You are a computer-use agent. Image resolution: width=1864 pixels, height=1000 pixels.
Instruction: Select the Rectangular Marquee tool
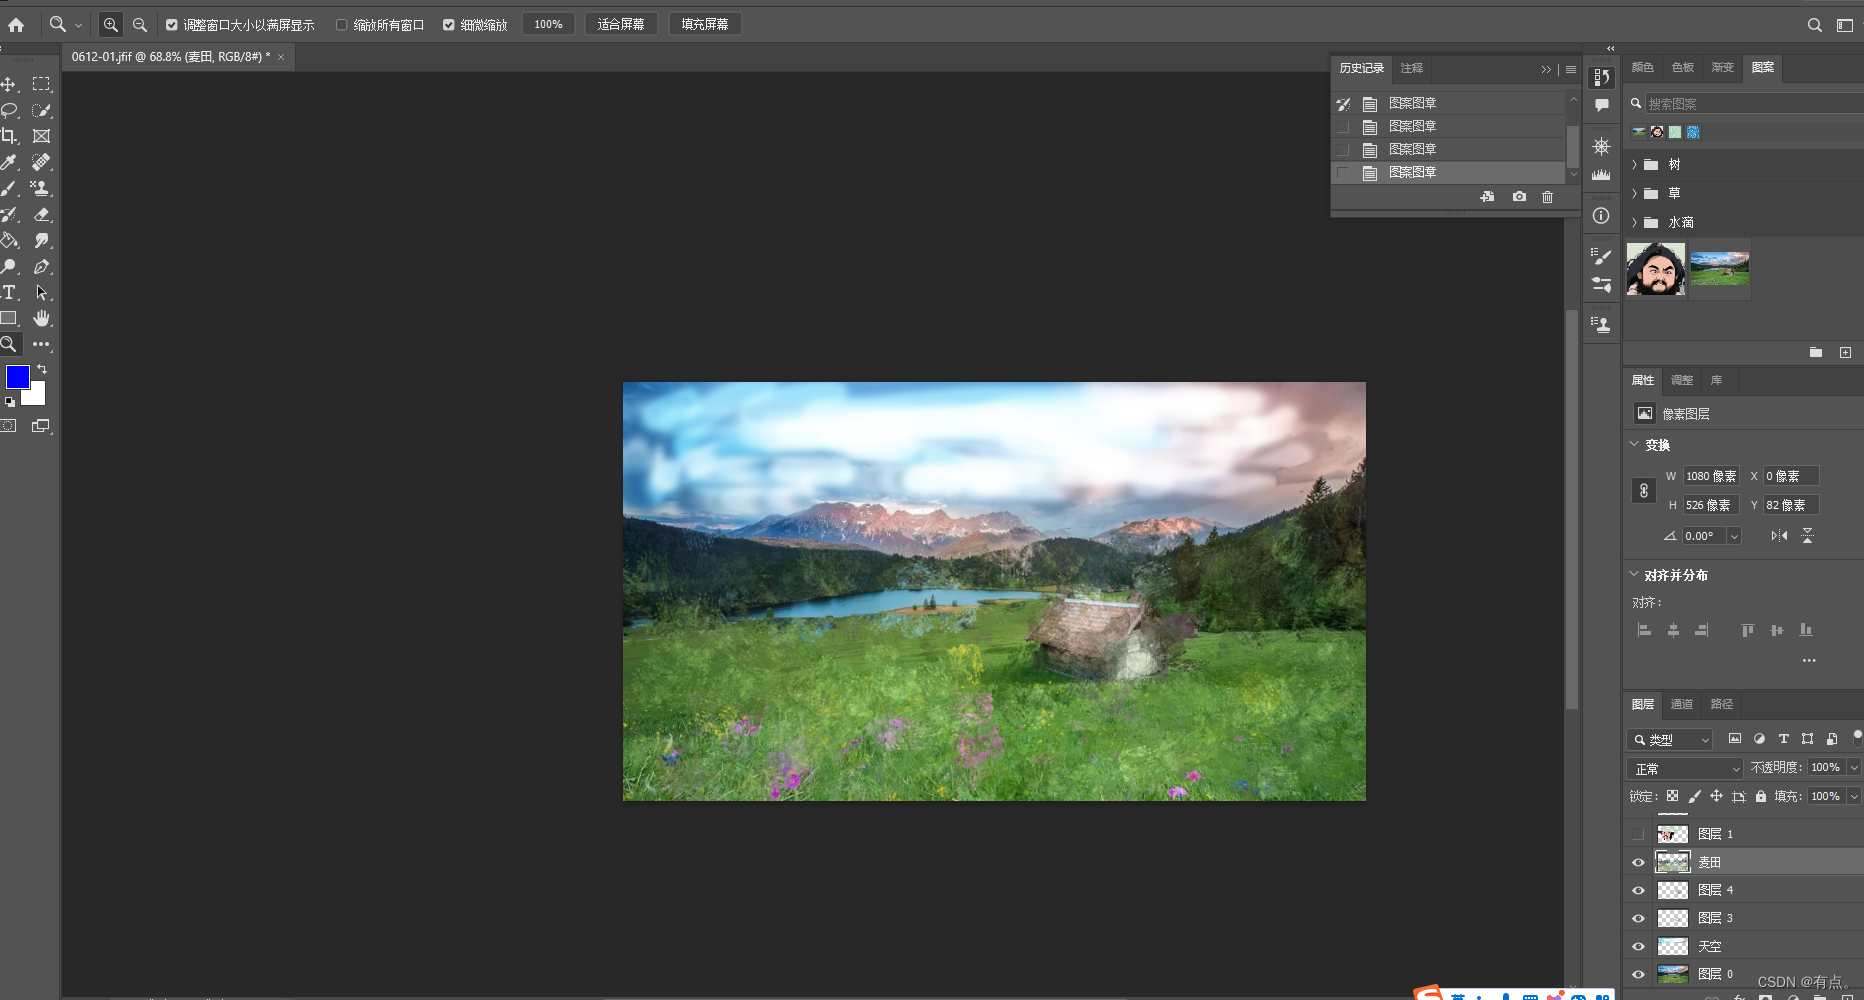(x=41, y=85)
